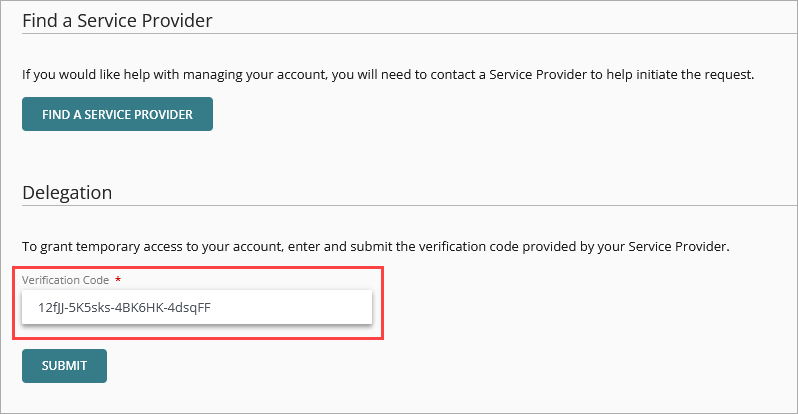Click the Find a Service Provider heading

(x=118, y=20)
